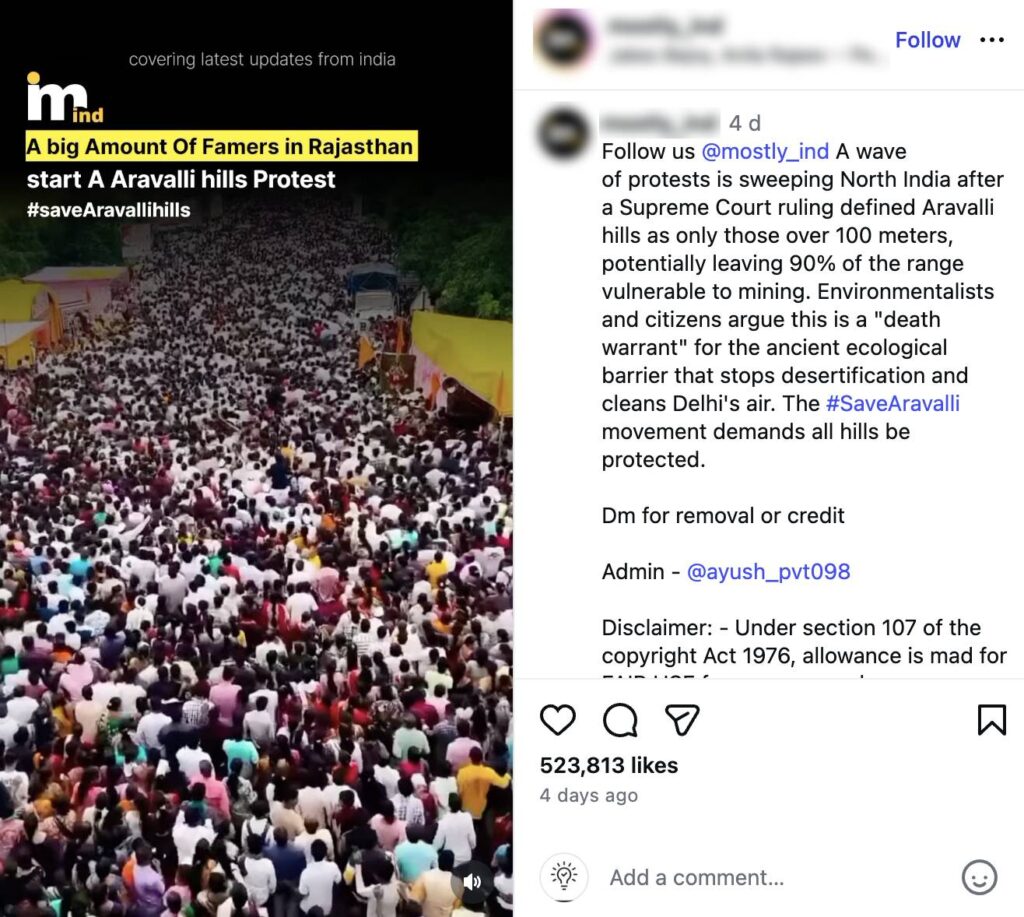Click the blurred caption author username
The height and width of the screenshot is (917, 1024).
(660, 123)
